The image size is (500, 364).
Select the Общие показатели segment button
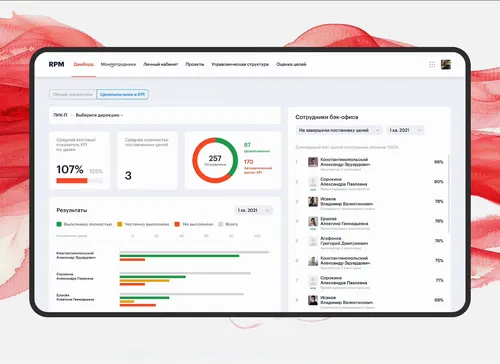(73, 95)
